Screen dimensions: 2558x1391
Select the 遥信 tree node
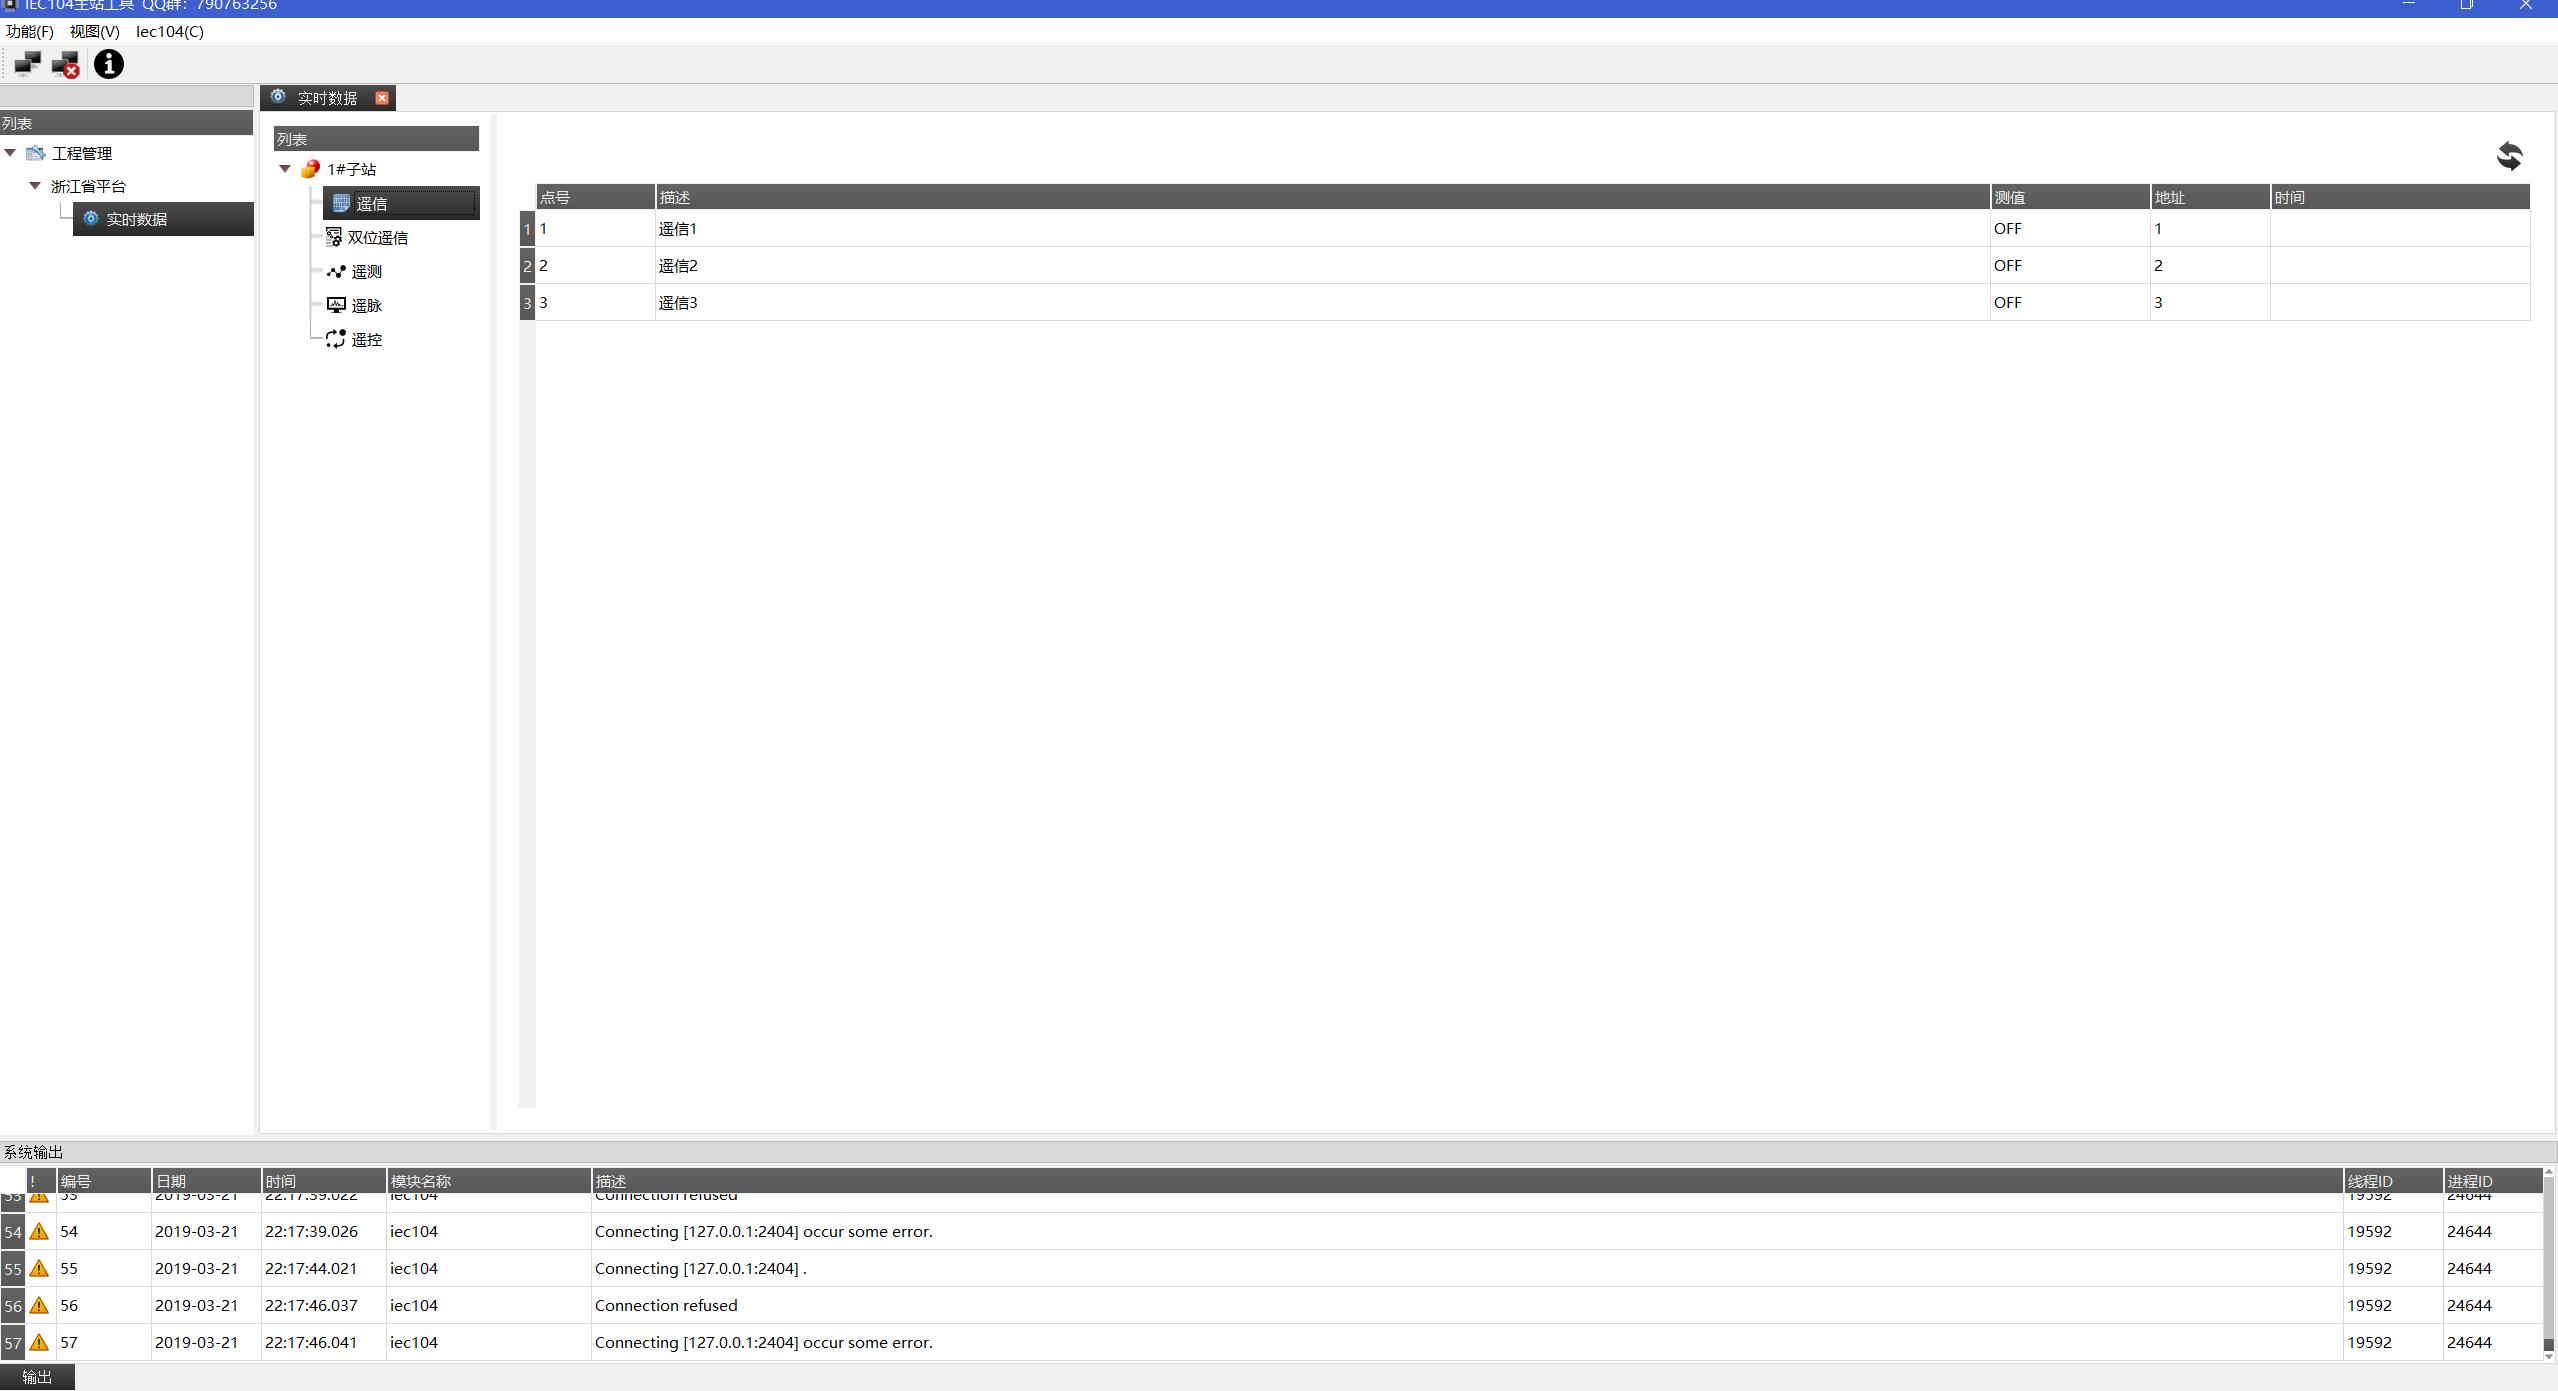click(371, 204)
